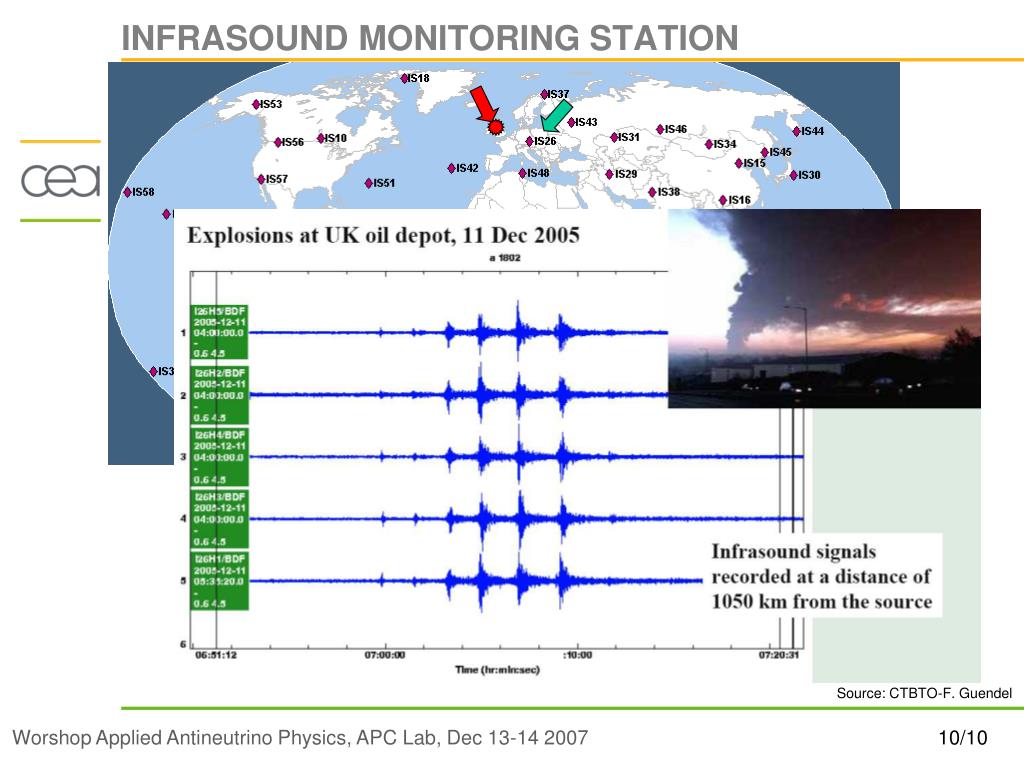Click the smoke plume photograph
The height and width of the screenshot is (768, 1024).
[824, 308]
